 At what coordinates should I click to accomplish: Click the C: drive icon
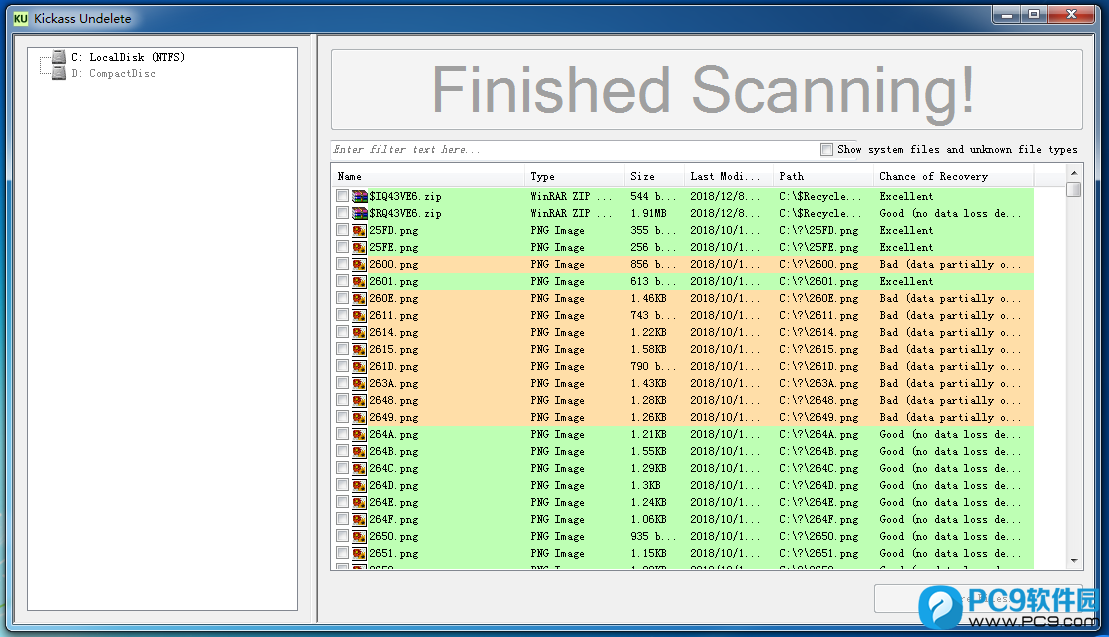click(59, 57)
